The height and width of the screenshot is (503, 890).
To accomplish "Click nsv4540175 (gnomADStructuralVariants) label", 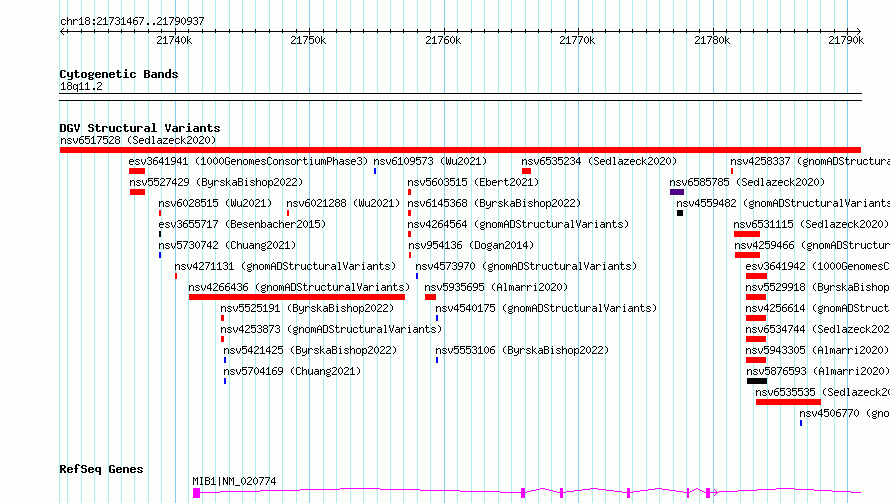I will 546,308.
